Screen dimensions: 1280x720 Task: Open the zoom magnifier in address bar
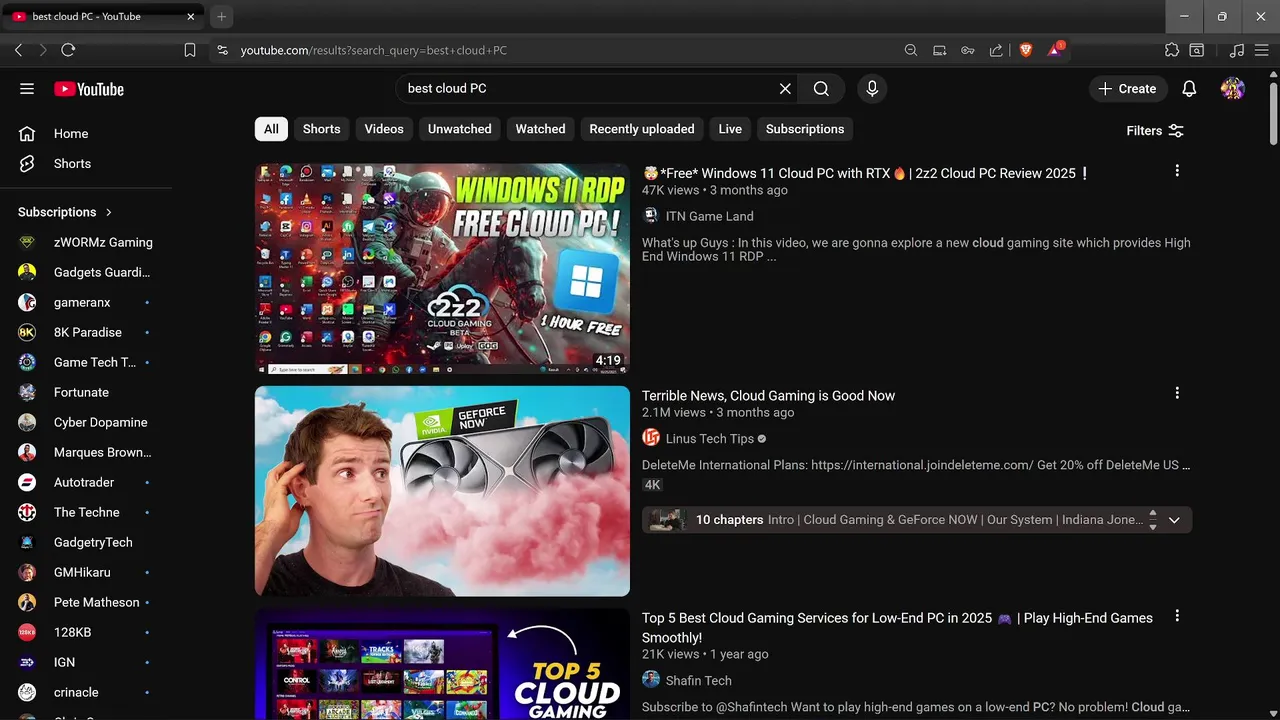[x=911, y=50]
